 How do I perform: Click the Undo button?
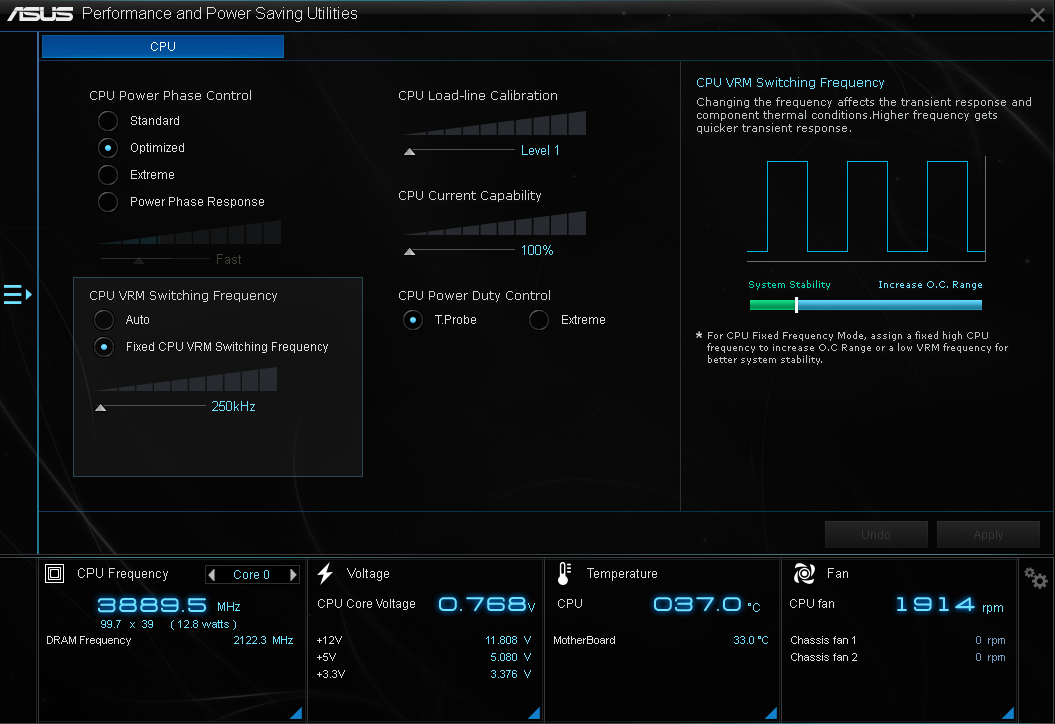coord(876,534)
